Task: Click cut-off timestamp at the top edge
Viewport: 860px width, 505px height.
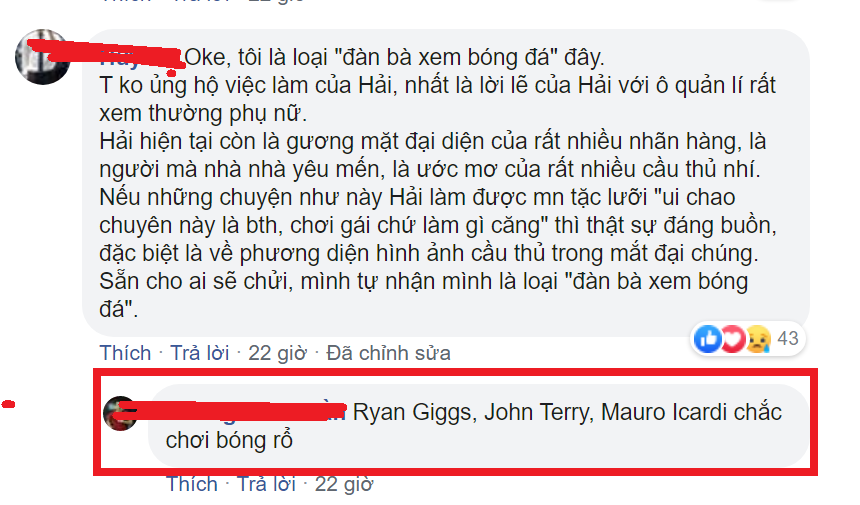Action: pyautogui.click(x=276, y=2)
